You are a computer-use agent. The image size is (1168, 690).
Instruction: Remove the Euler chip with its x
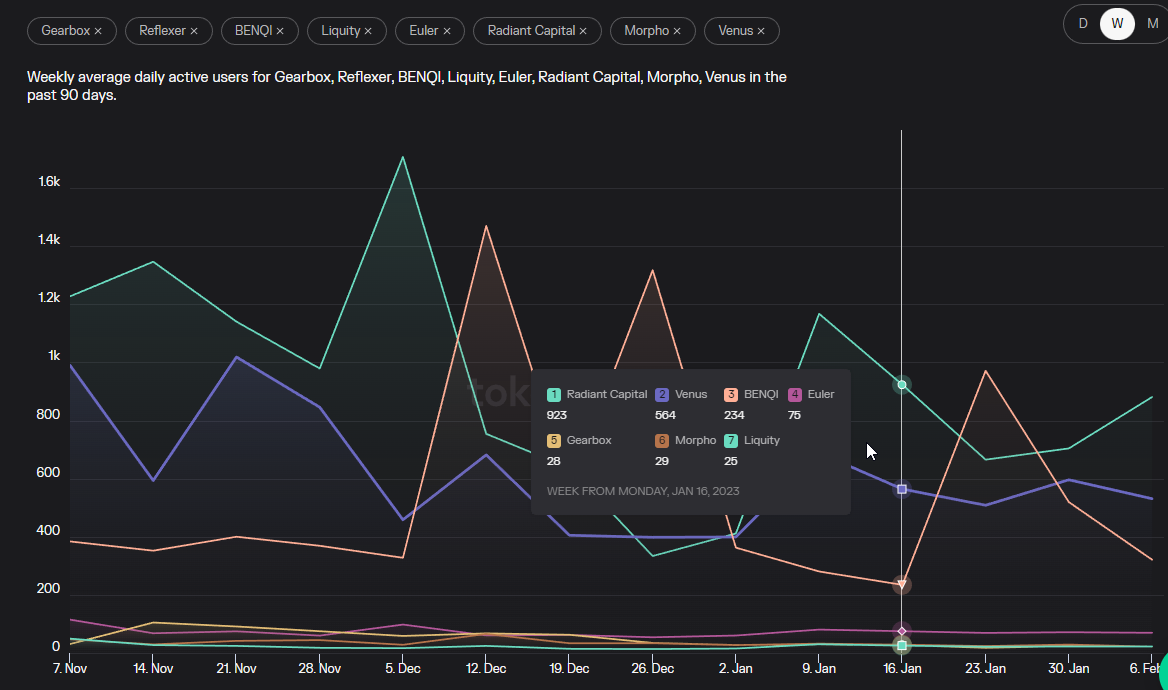point(447,31)
